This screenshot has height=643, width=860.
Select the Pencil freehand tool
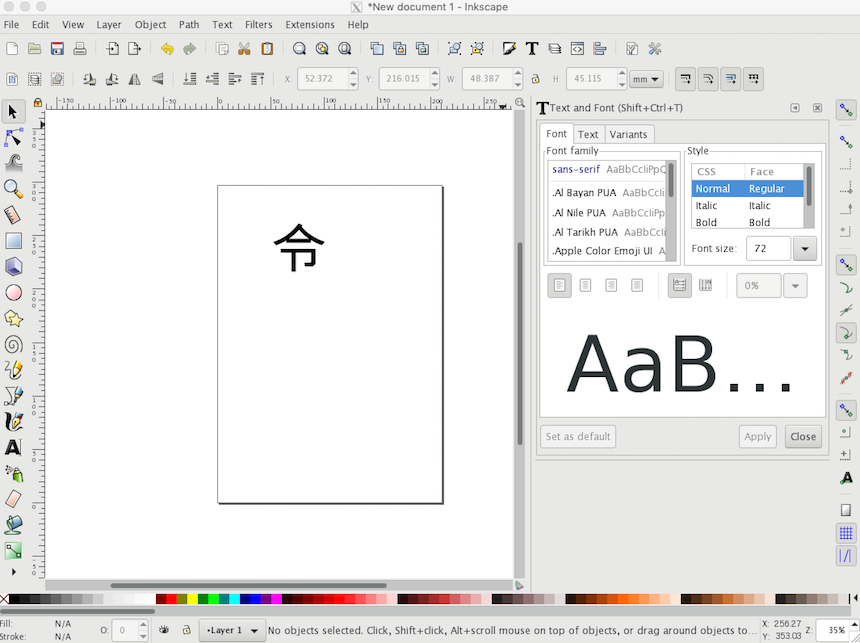(13, 370)
